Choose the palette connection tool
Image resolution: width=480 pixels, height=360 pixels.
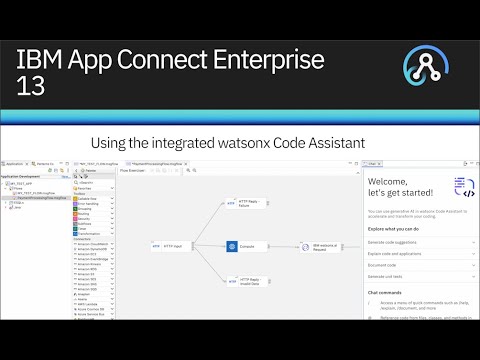coord(81,176)
